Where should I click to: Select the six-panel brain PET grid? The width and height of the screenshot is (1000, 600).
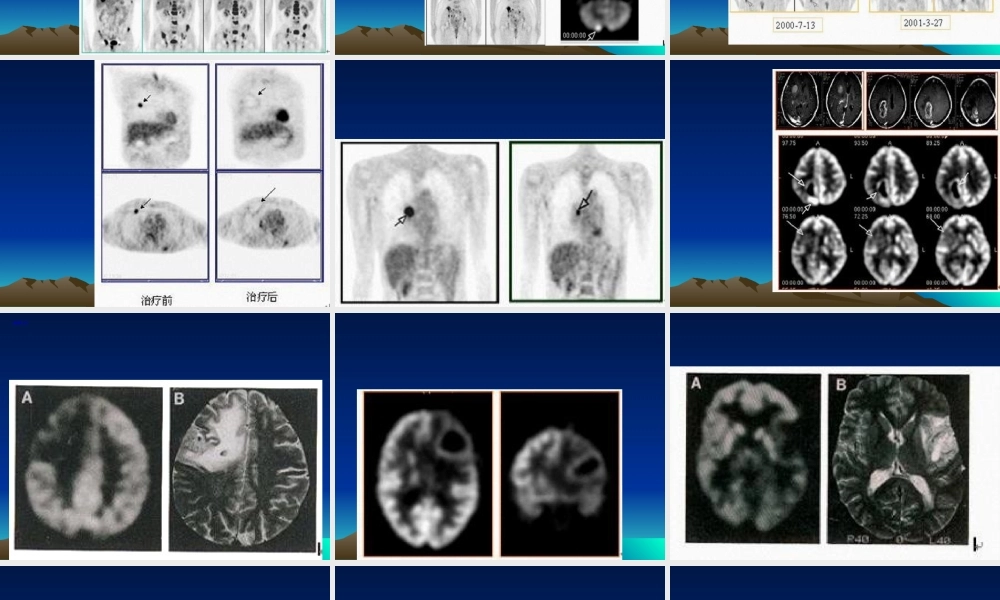pos(885,212)
